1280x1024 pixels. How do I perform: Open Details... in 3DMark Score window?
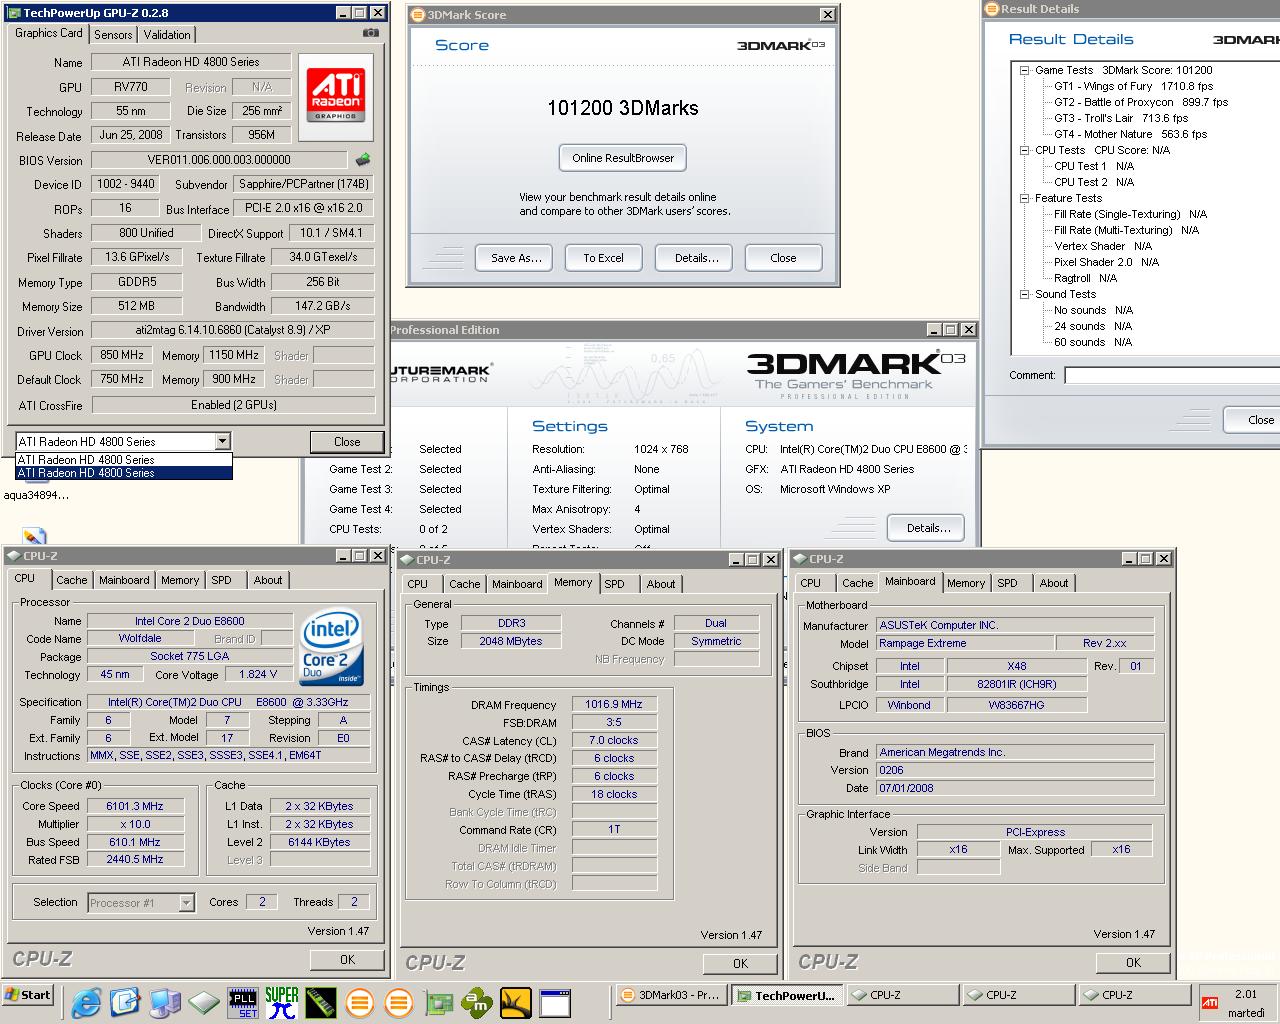696,258
